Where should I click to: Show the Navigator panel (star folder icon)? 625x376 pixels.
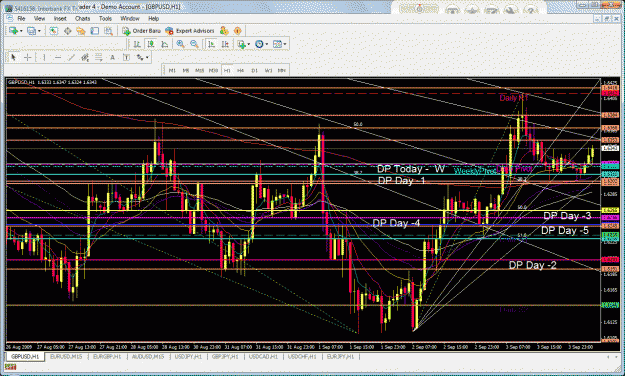[x=81, y=31]
